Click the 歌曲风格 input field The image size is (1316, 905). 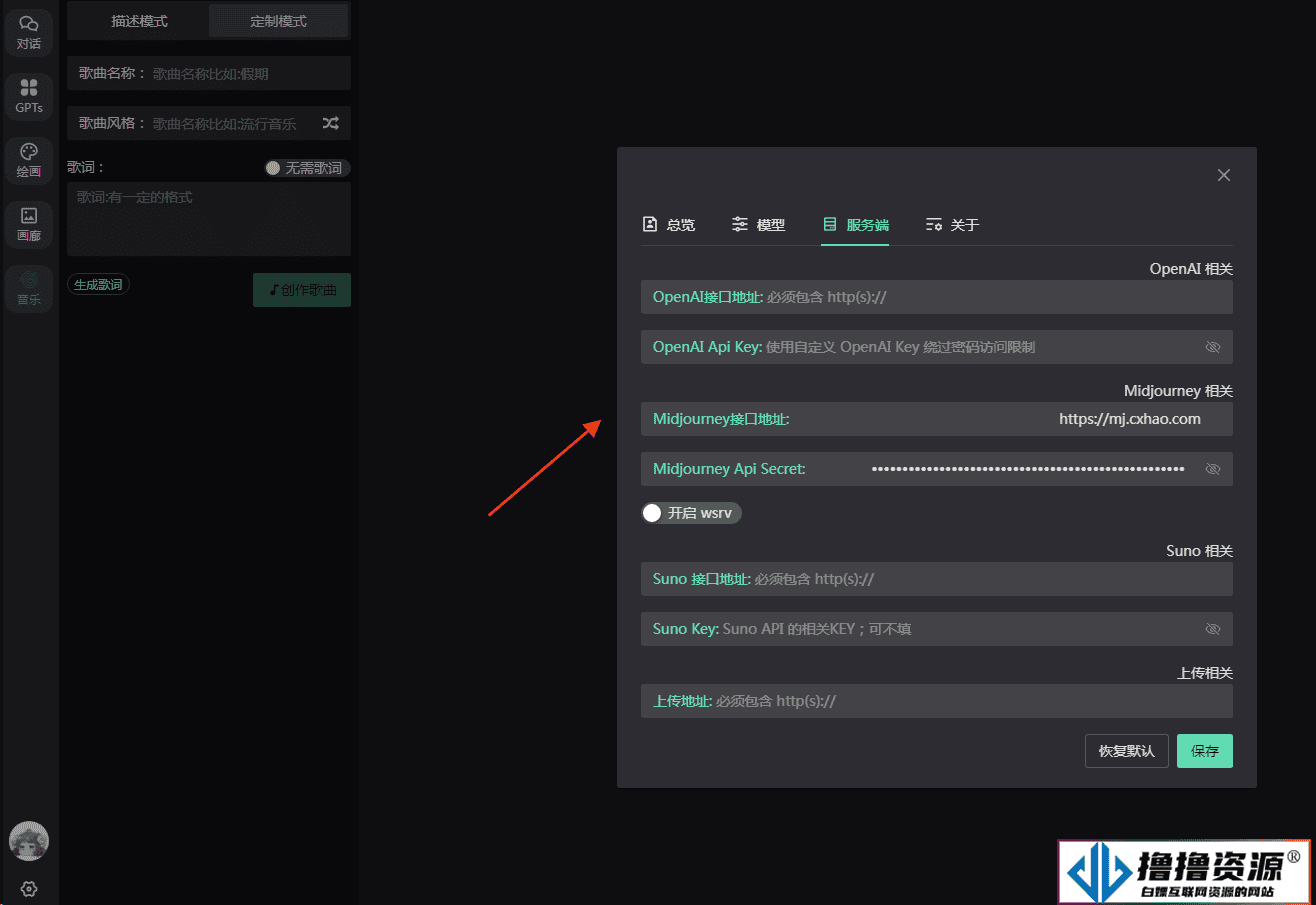(x=209, y=123)
